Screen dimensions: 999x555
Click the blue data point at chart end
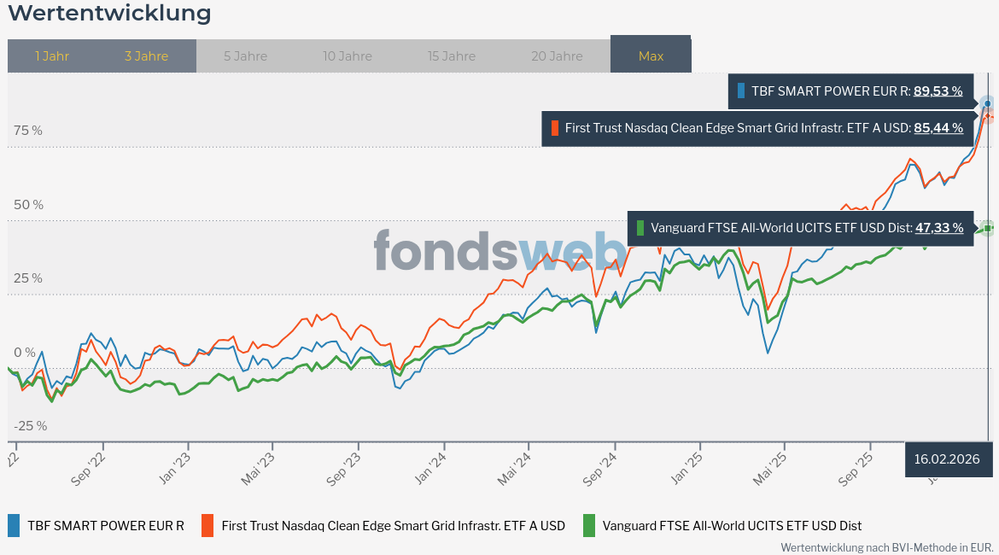988,103
